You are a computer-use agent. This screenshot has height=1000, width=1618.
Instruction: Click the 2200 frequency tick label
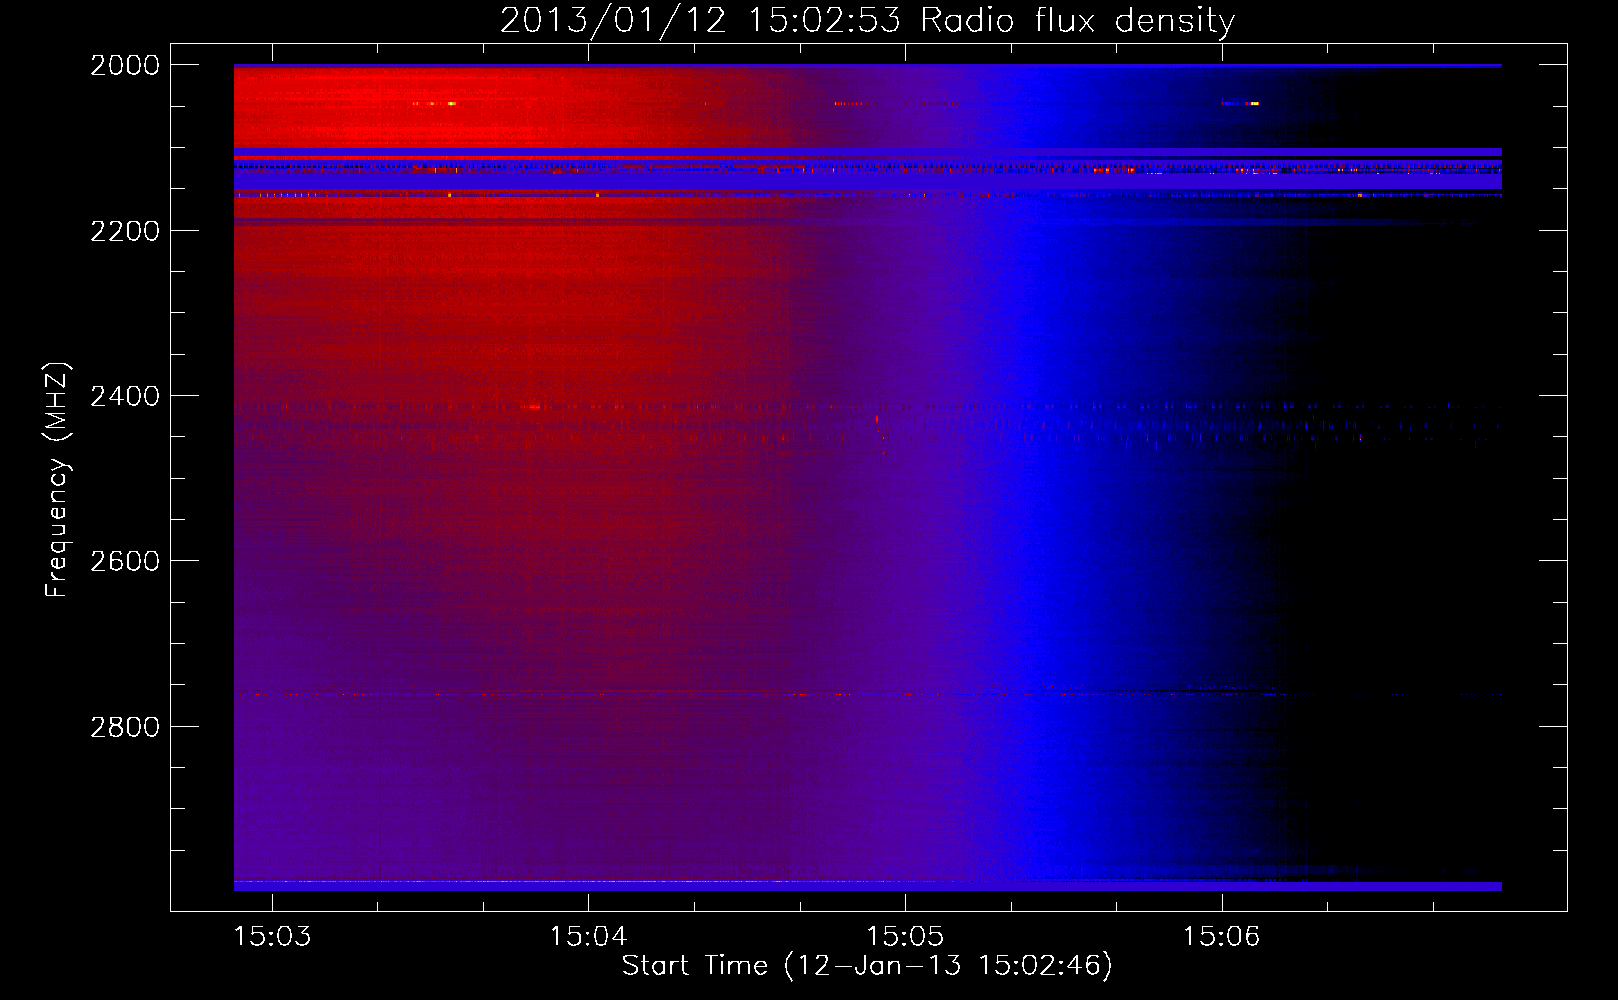[125, 231]
